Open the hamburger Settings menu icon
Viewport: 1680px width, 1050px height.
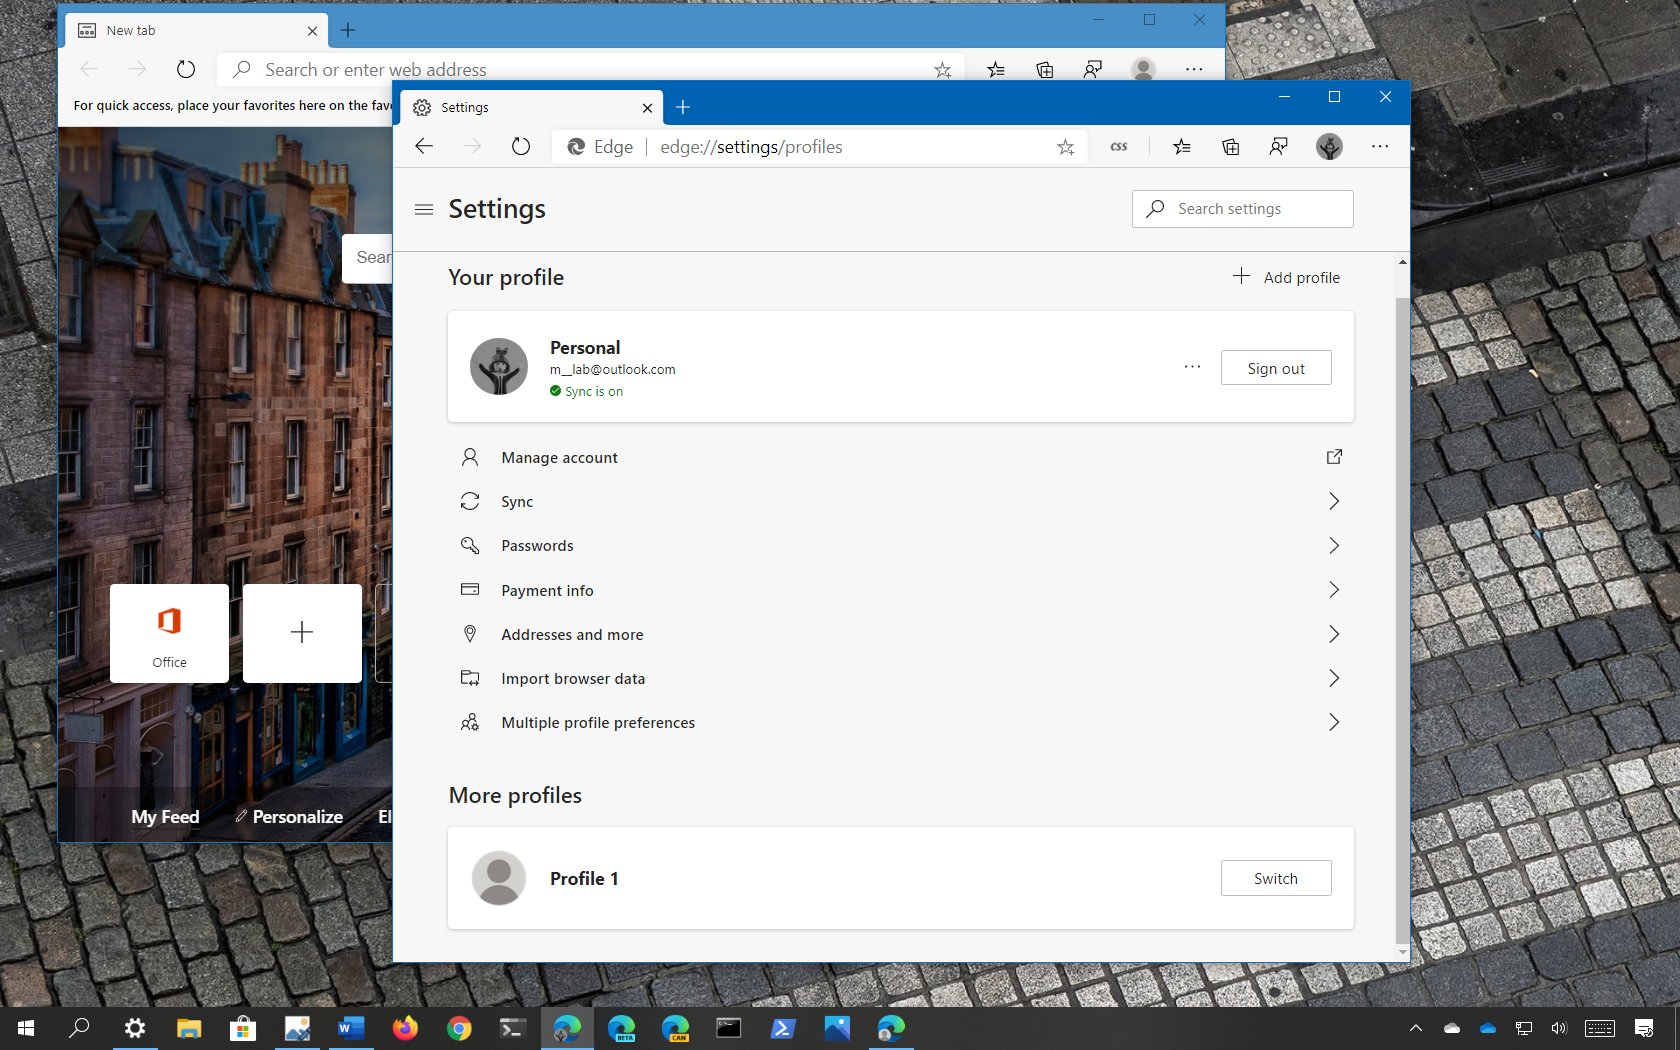(x=424, y=209)
